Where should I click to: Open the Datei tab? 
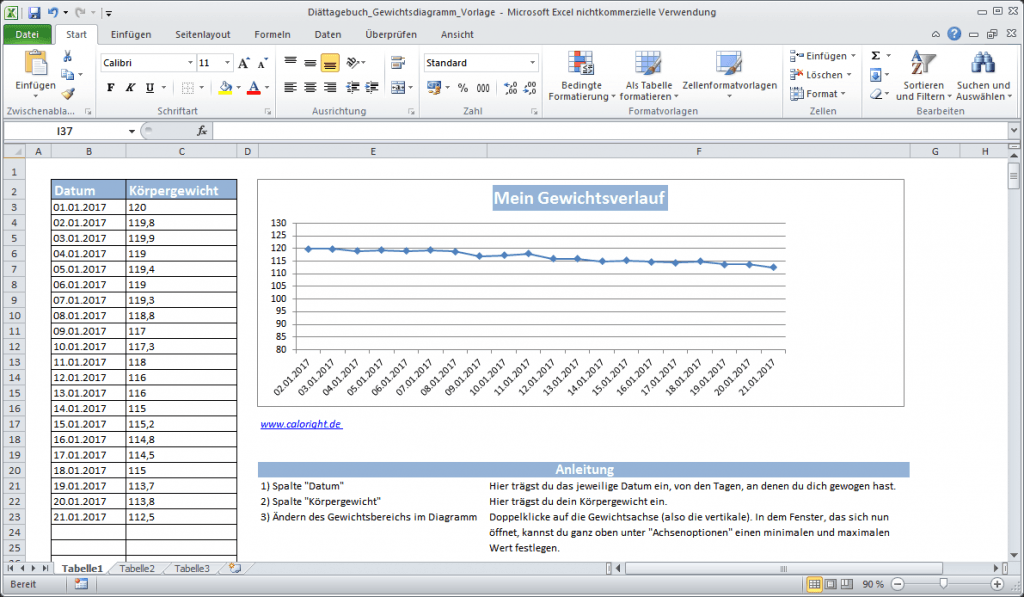click(27, 35)
